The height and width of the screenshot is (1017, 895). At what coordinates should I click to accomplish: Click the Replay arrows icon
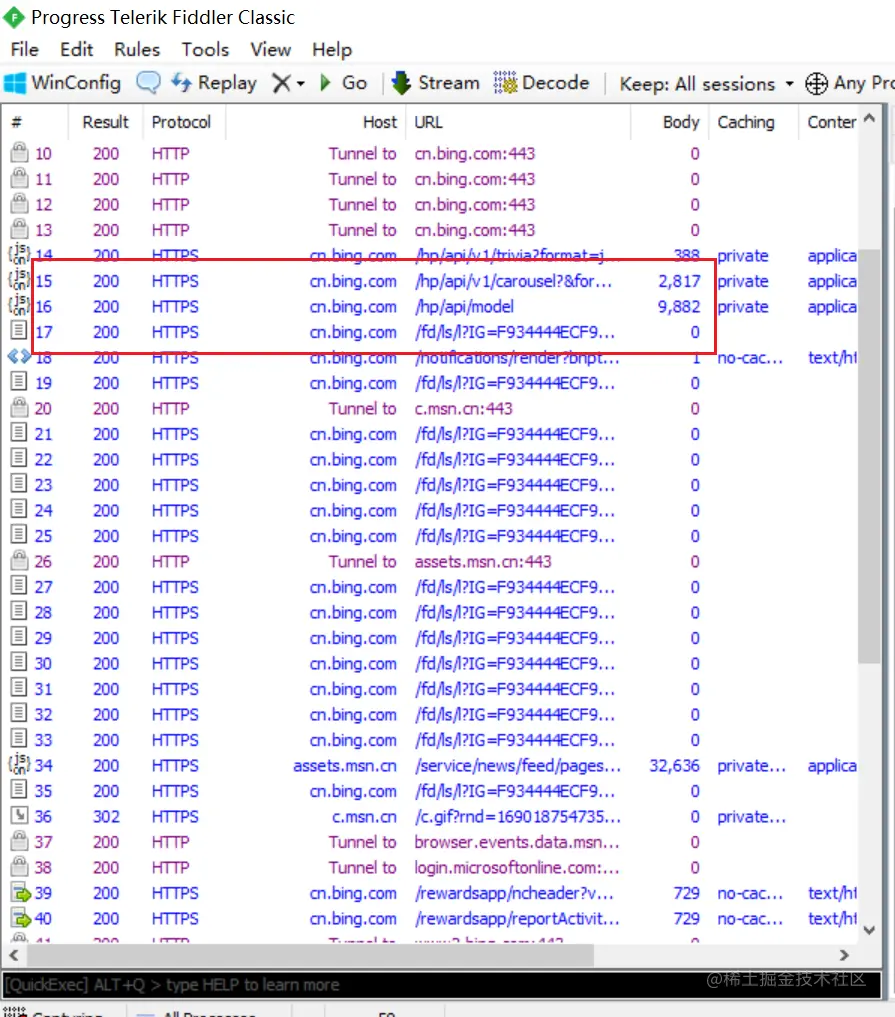[181, 82]
